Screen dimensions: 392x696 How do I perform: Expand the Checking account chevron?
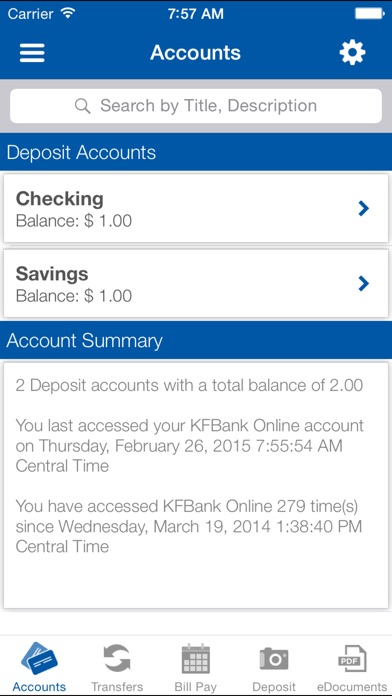[x=364, y=208]
